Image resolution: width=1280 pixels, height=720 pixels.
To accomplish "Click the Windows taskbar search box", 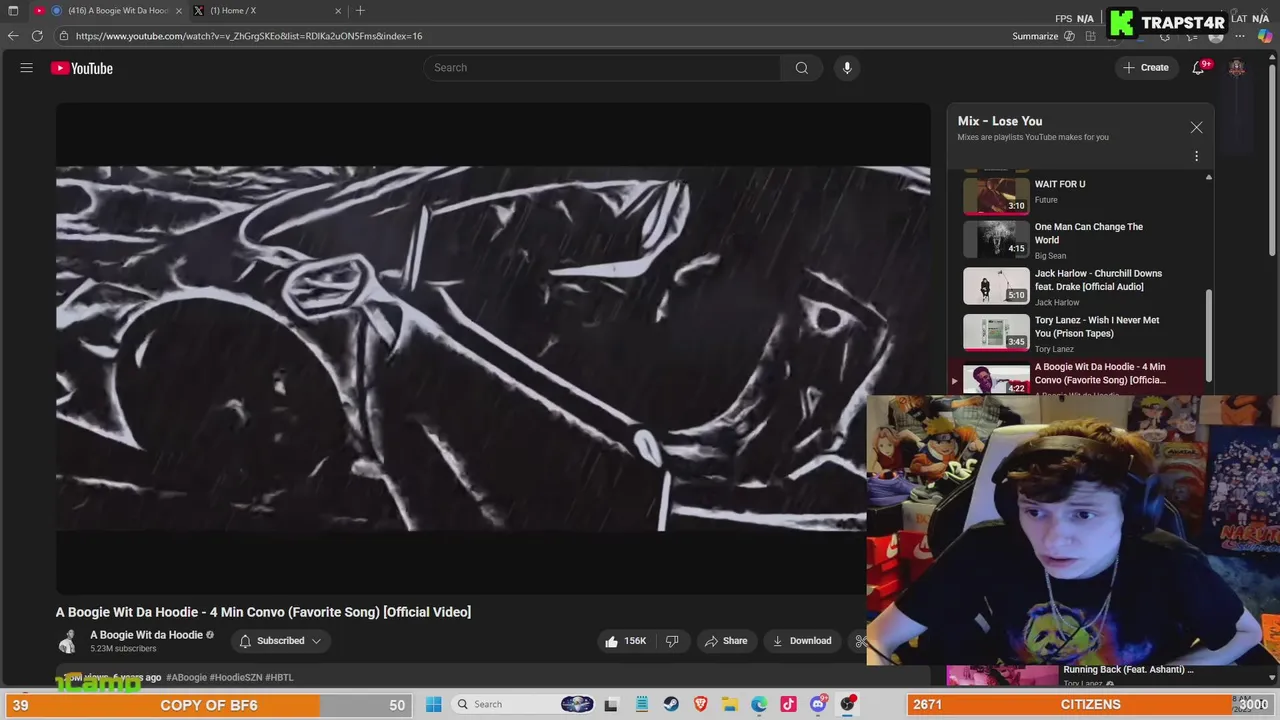I will pos(525,704).
